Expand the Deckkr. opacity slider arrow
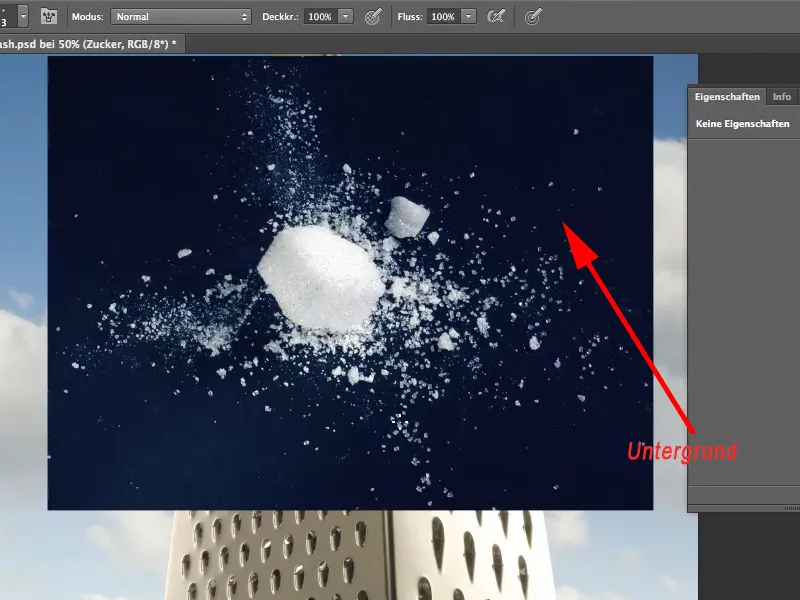The image size is (800, 600). point(345,17)
